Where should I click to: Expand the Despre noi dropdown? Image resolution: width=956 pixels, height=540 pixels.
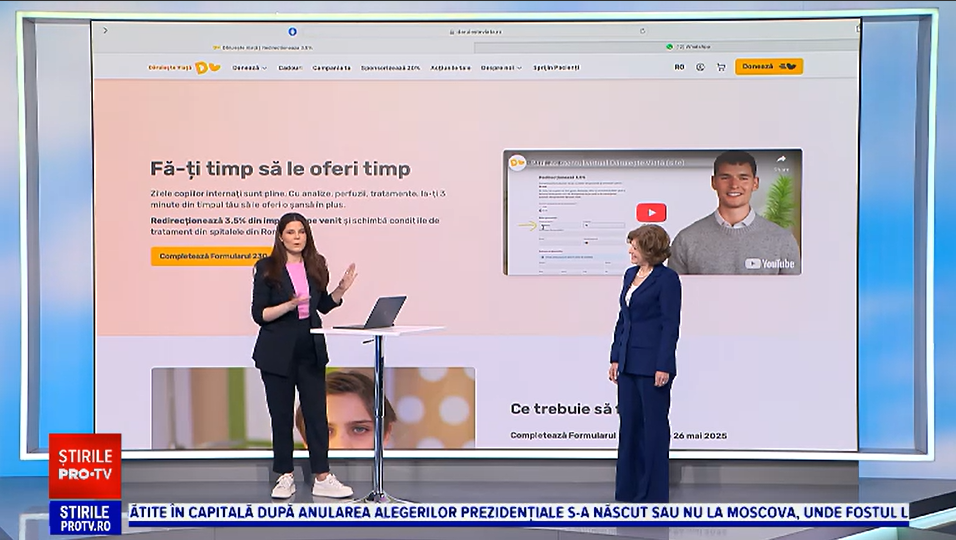tap(501, 68)
